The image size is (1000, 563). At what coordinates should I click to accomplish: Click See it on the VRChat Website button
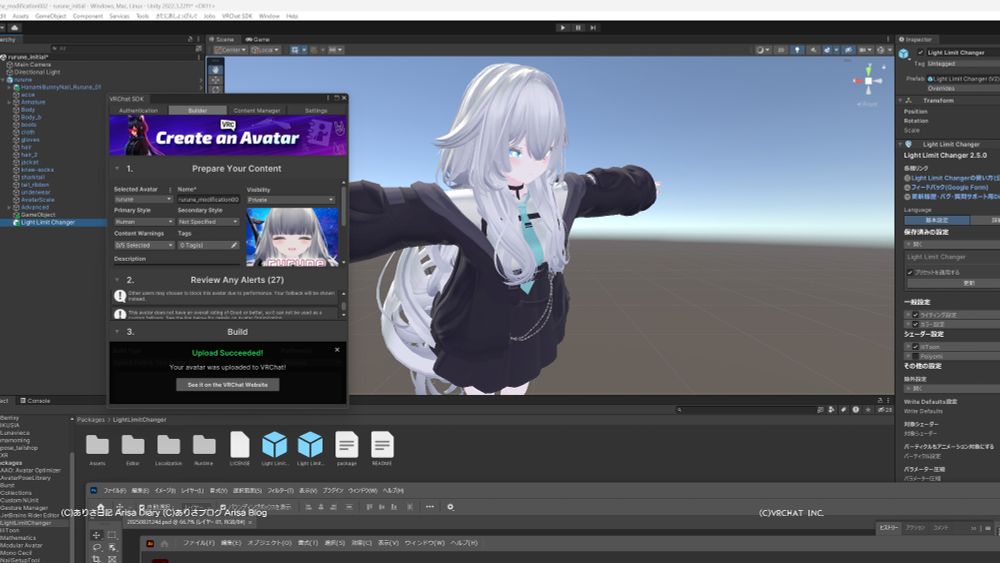(228, 384)
